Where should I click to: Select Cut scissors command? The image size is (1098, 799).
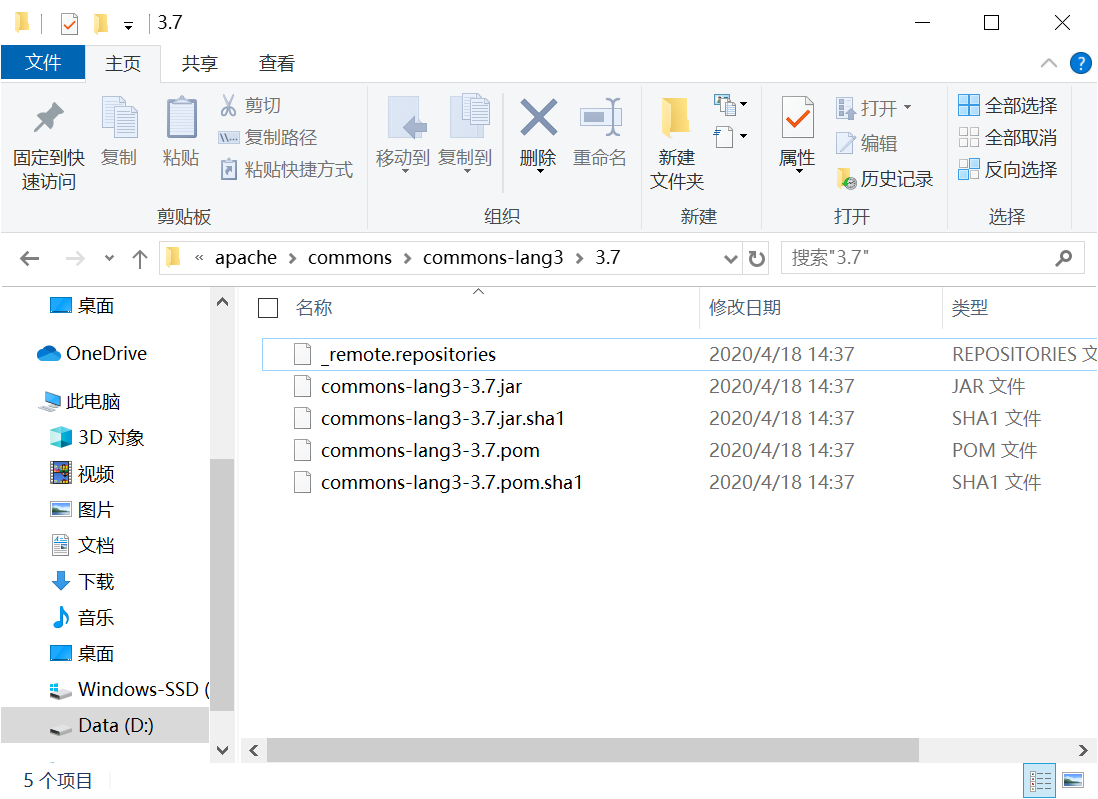pyautogui.click(x=250, y=105)
